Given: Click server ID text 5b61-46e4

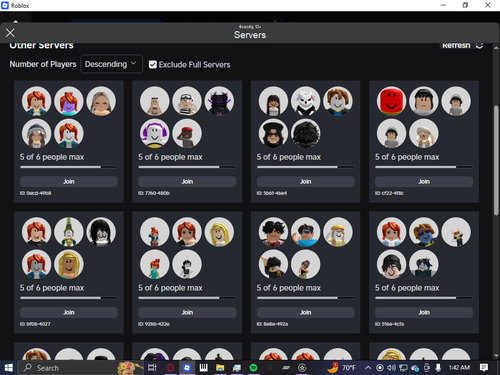Looking at the screenshot, I should 272,193.
